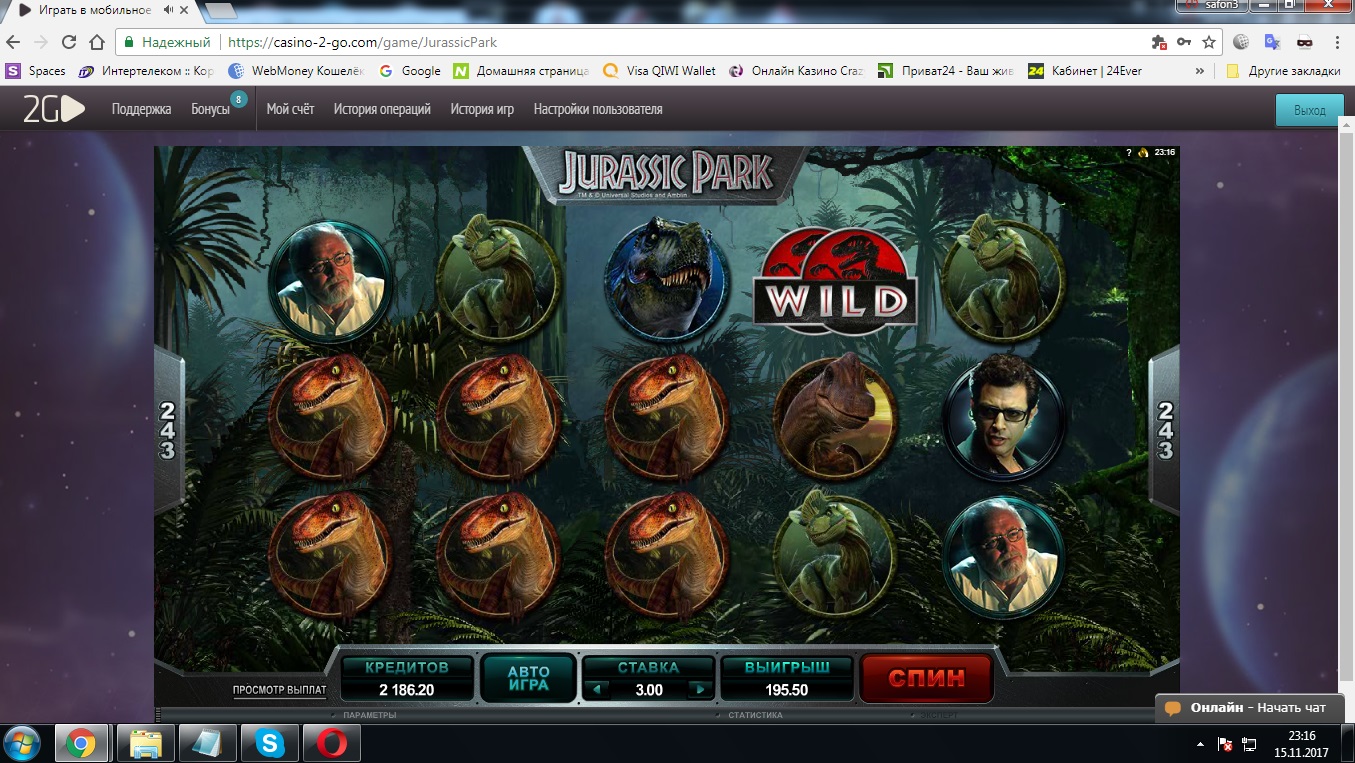Open the Кабинет 24Ever bookmark
The height and width of the screenshot is (763, 1355).
click(1085, 71)
